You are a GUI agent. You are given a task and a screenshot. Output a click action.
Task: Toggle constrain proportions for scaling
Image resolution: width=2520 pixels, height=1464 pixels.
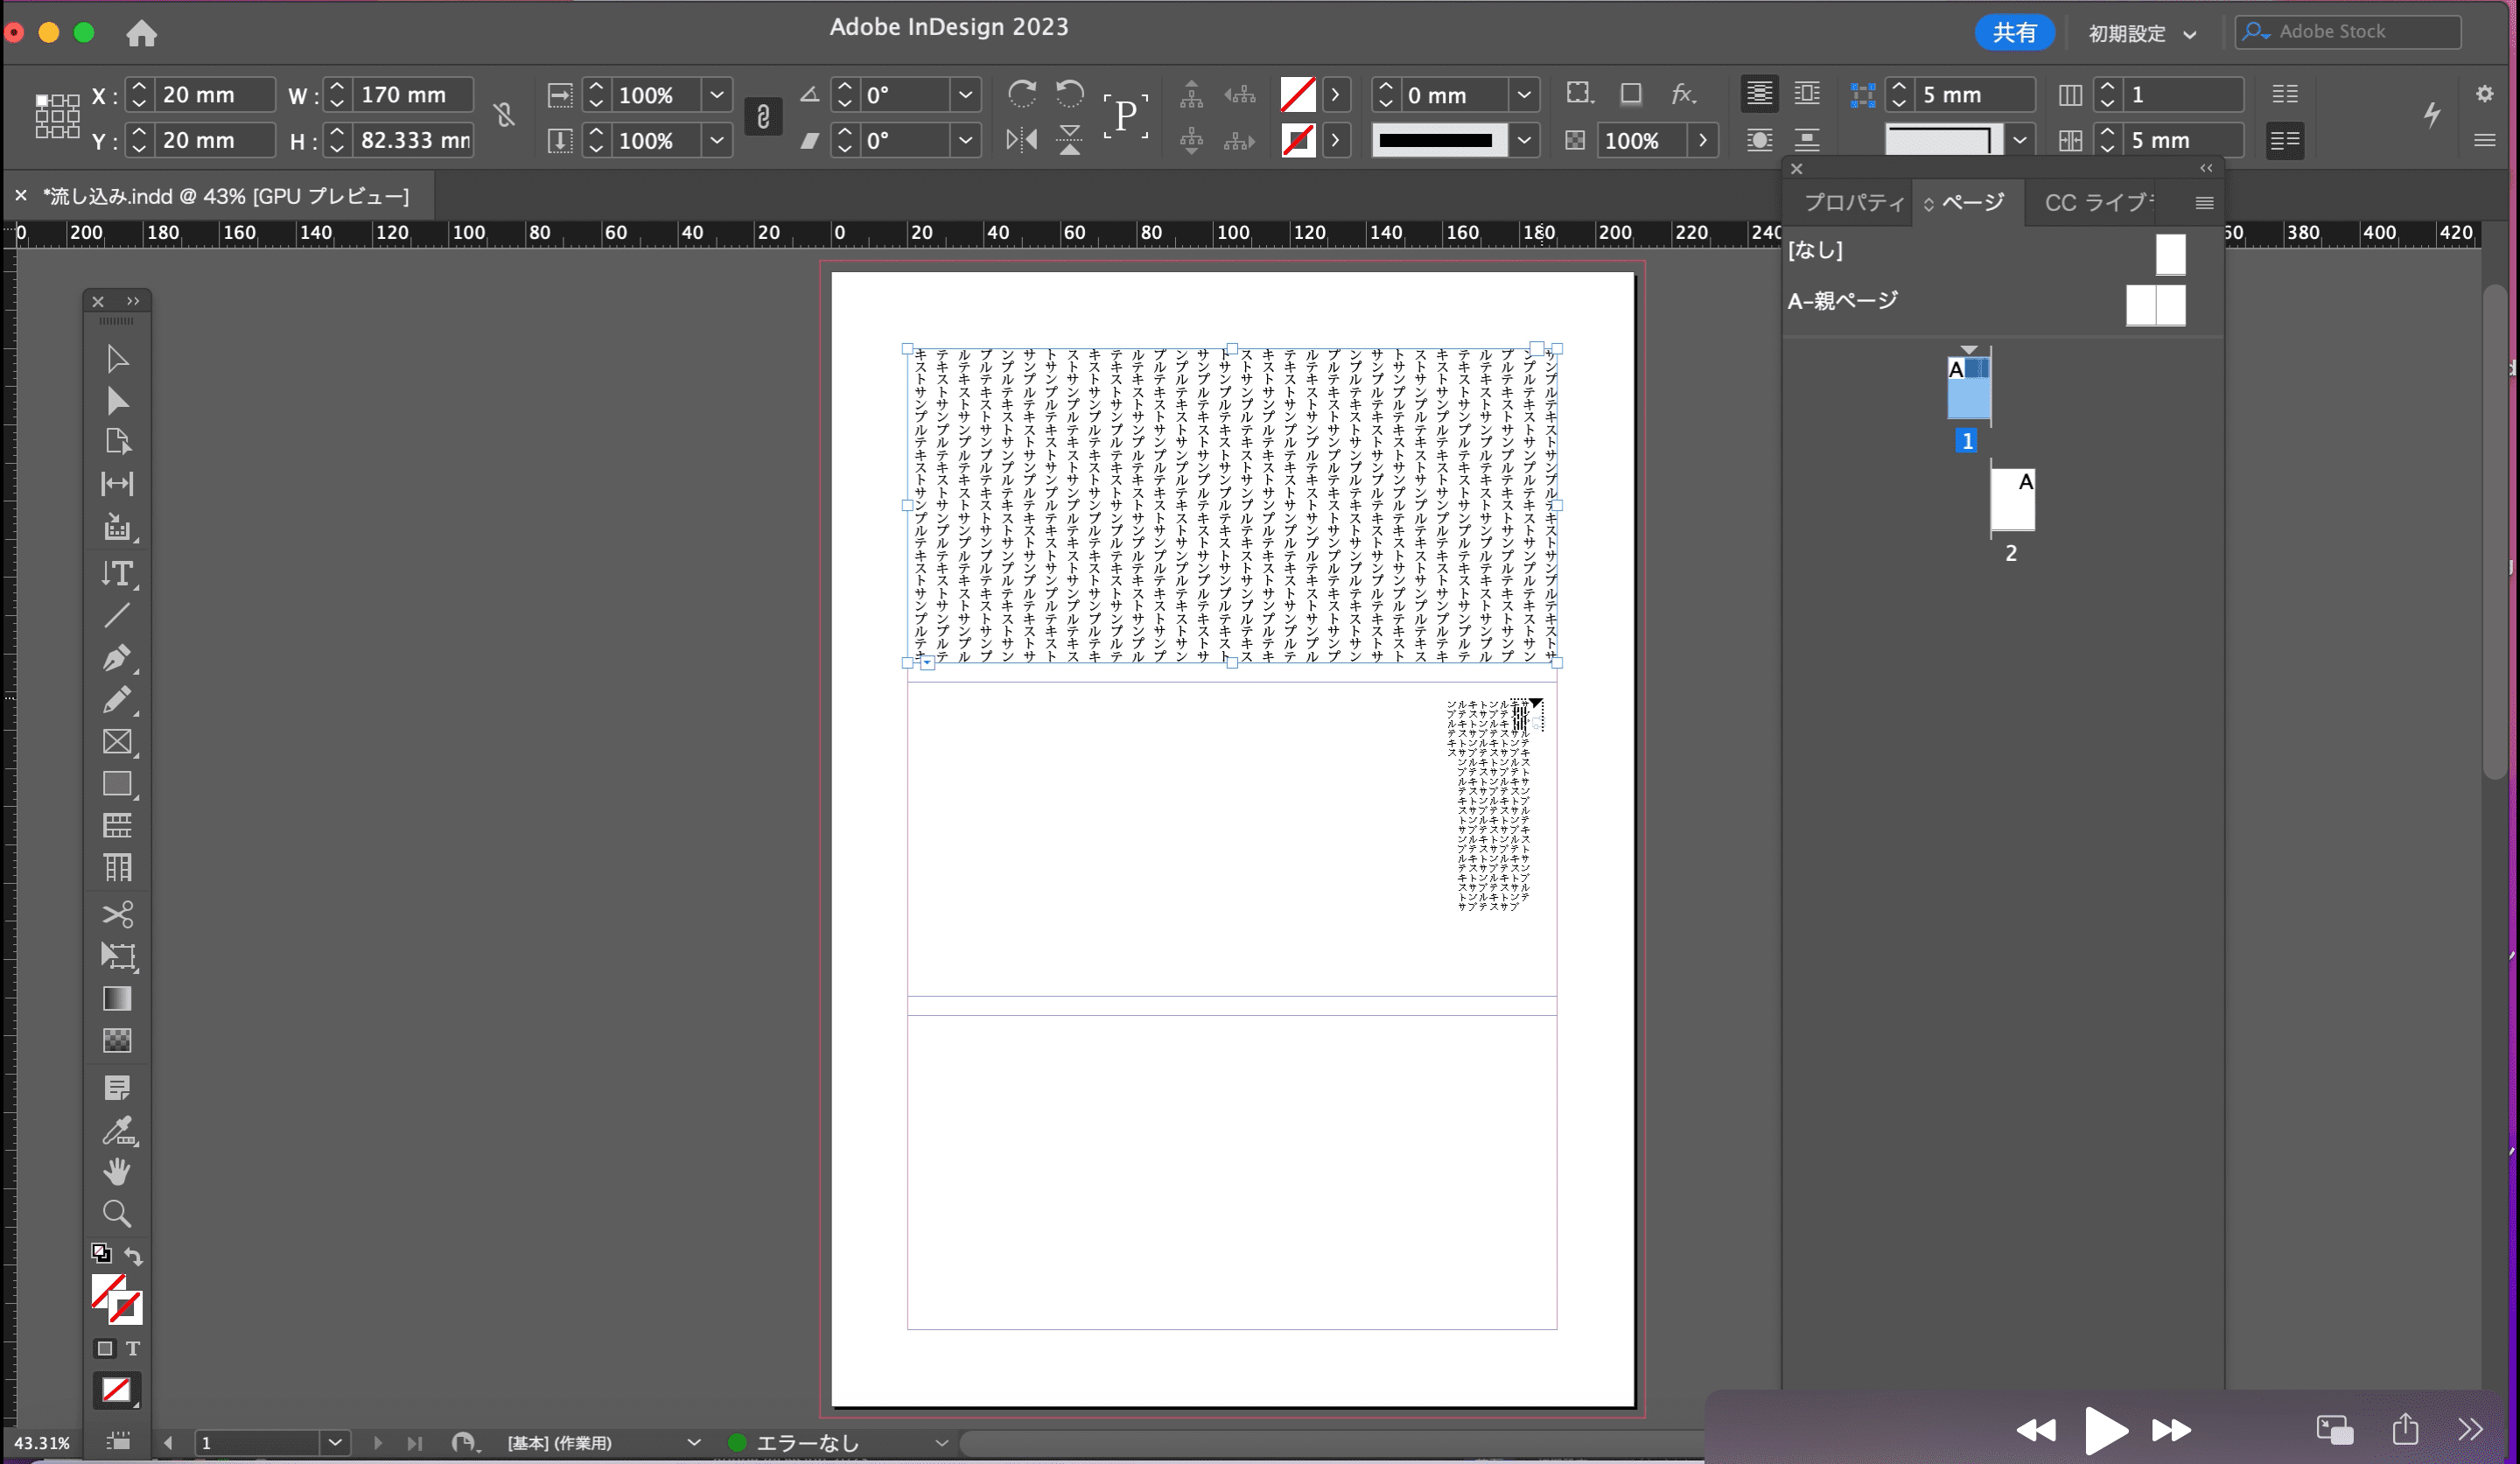762,116
